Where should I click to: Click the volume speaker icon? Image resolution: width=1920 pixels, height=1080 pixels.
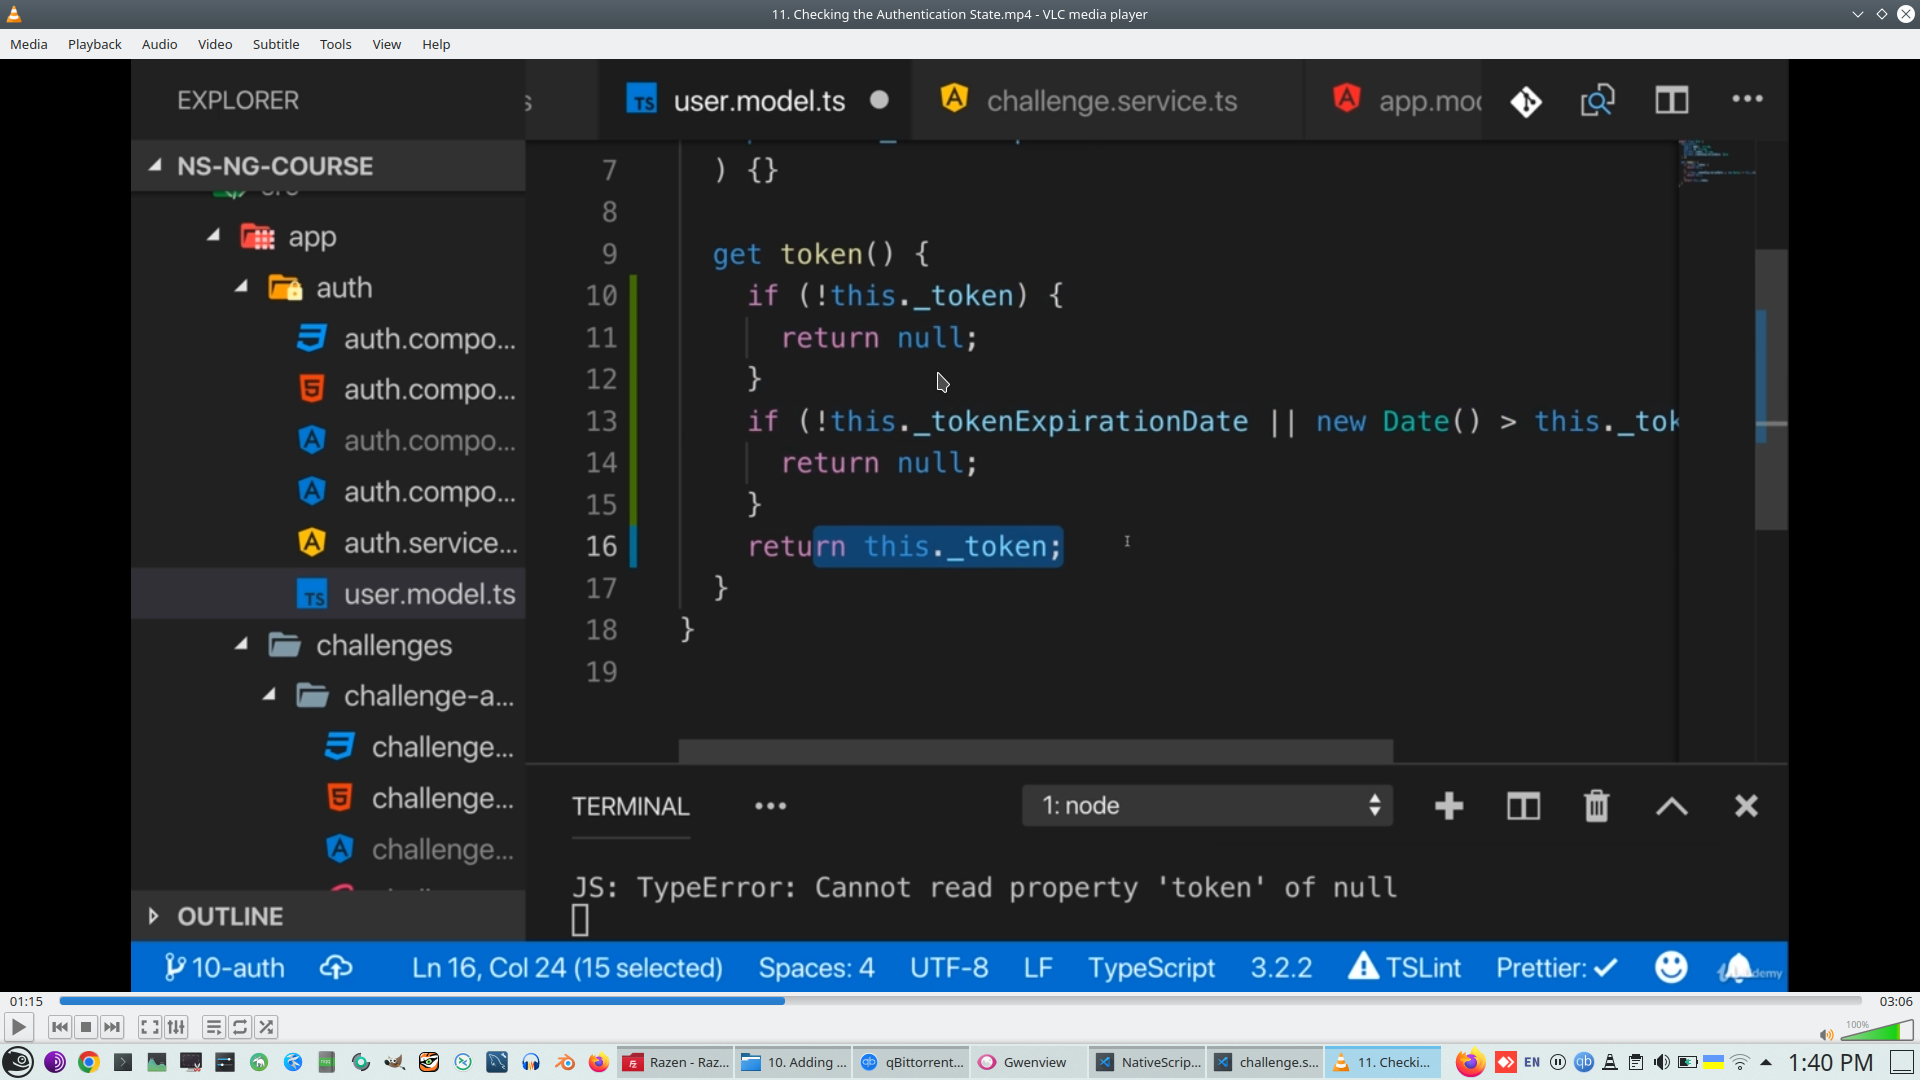pyautogui.click(x=1826, y=1035)
